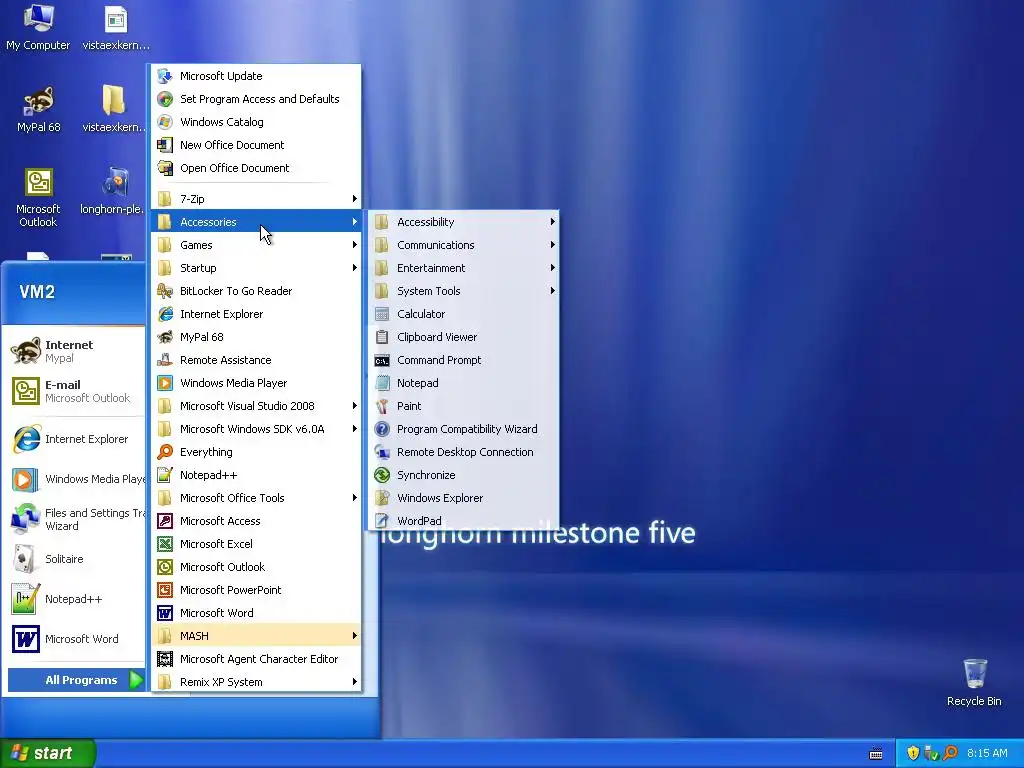The height and width of the screenshot is (768, 1024).
Task: Click the Windows Catalog icon
Action: click(x=165, y=121)
